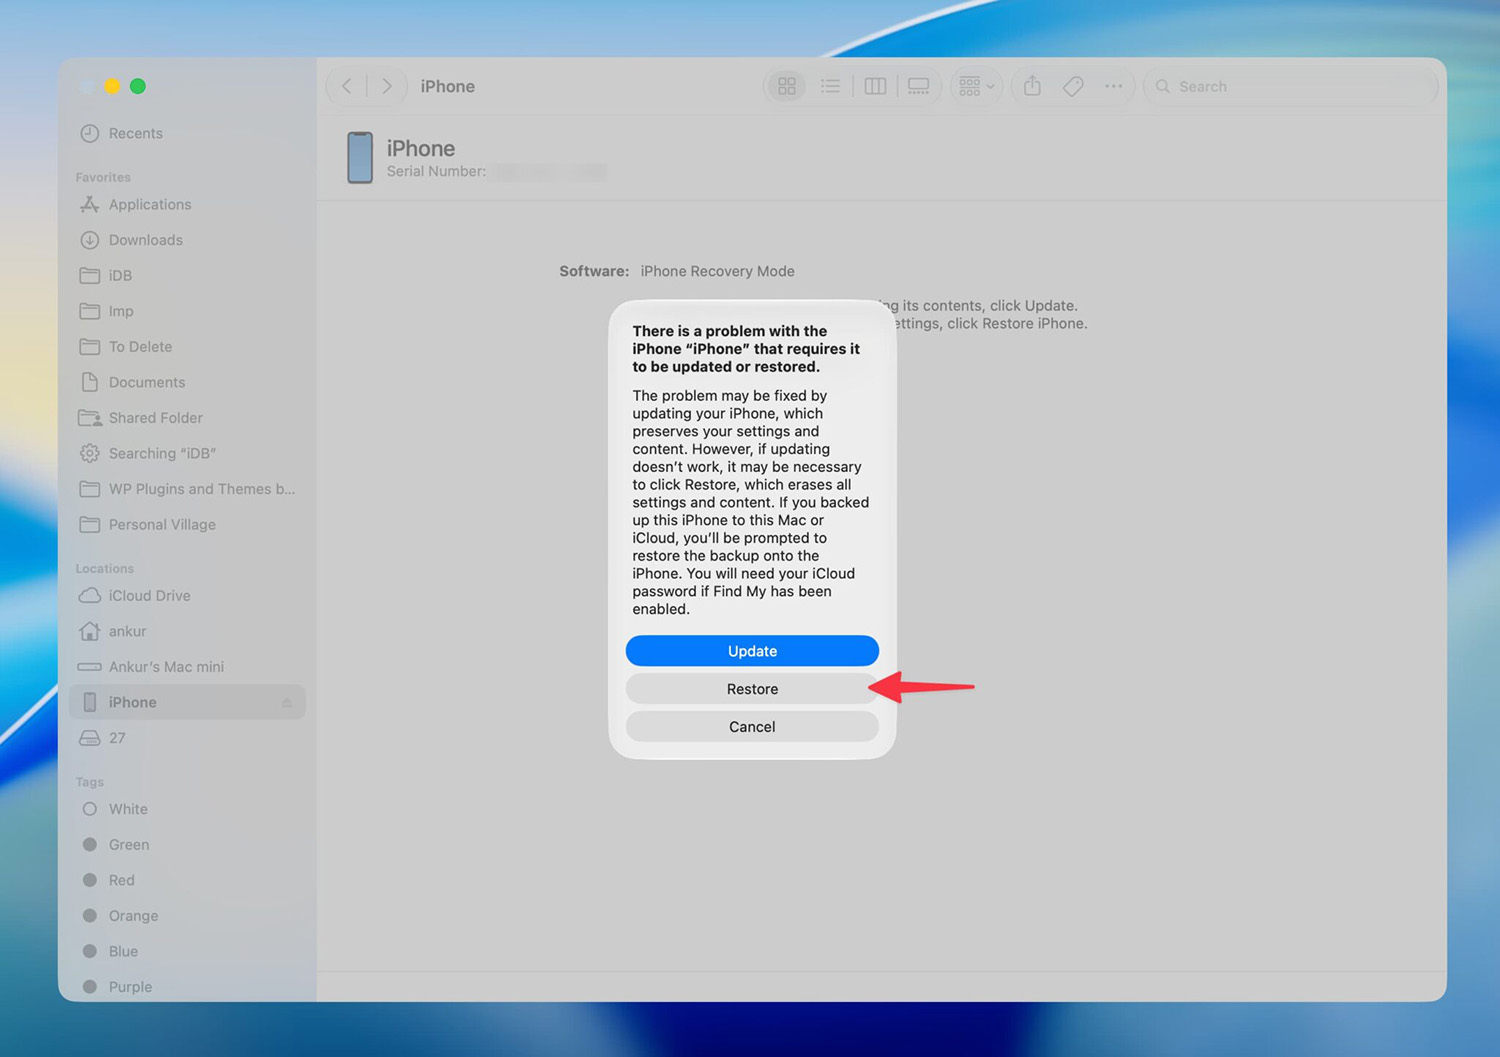The width and height of the screenshot is (1500, 1057).
Task: Open the To Delete folder
Action: tap(187, 347)
